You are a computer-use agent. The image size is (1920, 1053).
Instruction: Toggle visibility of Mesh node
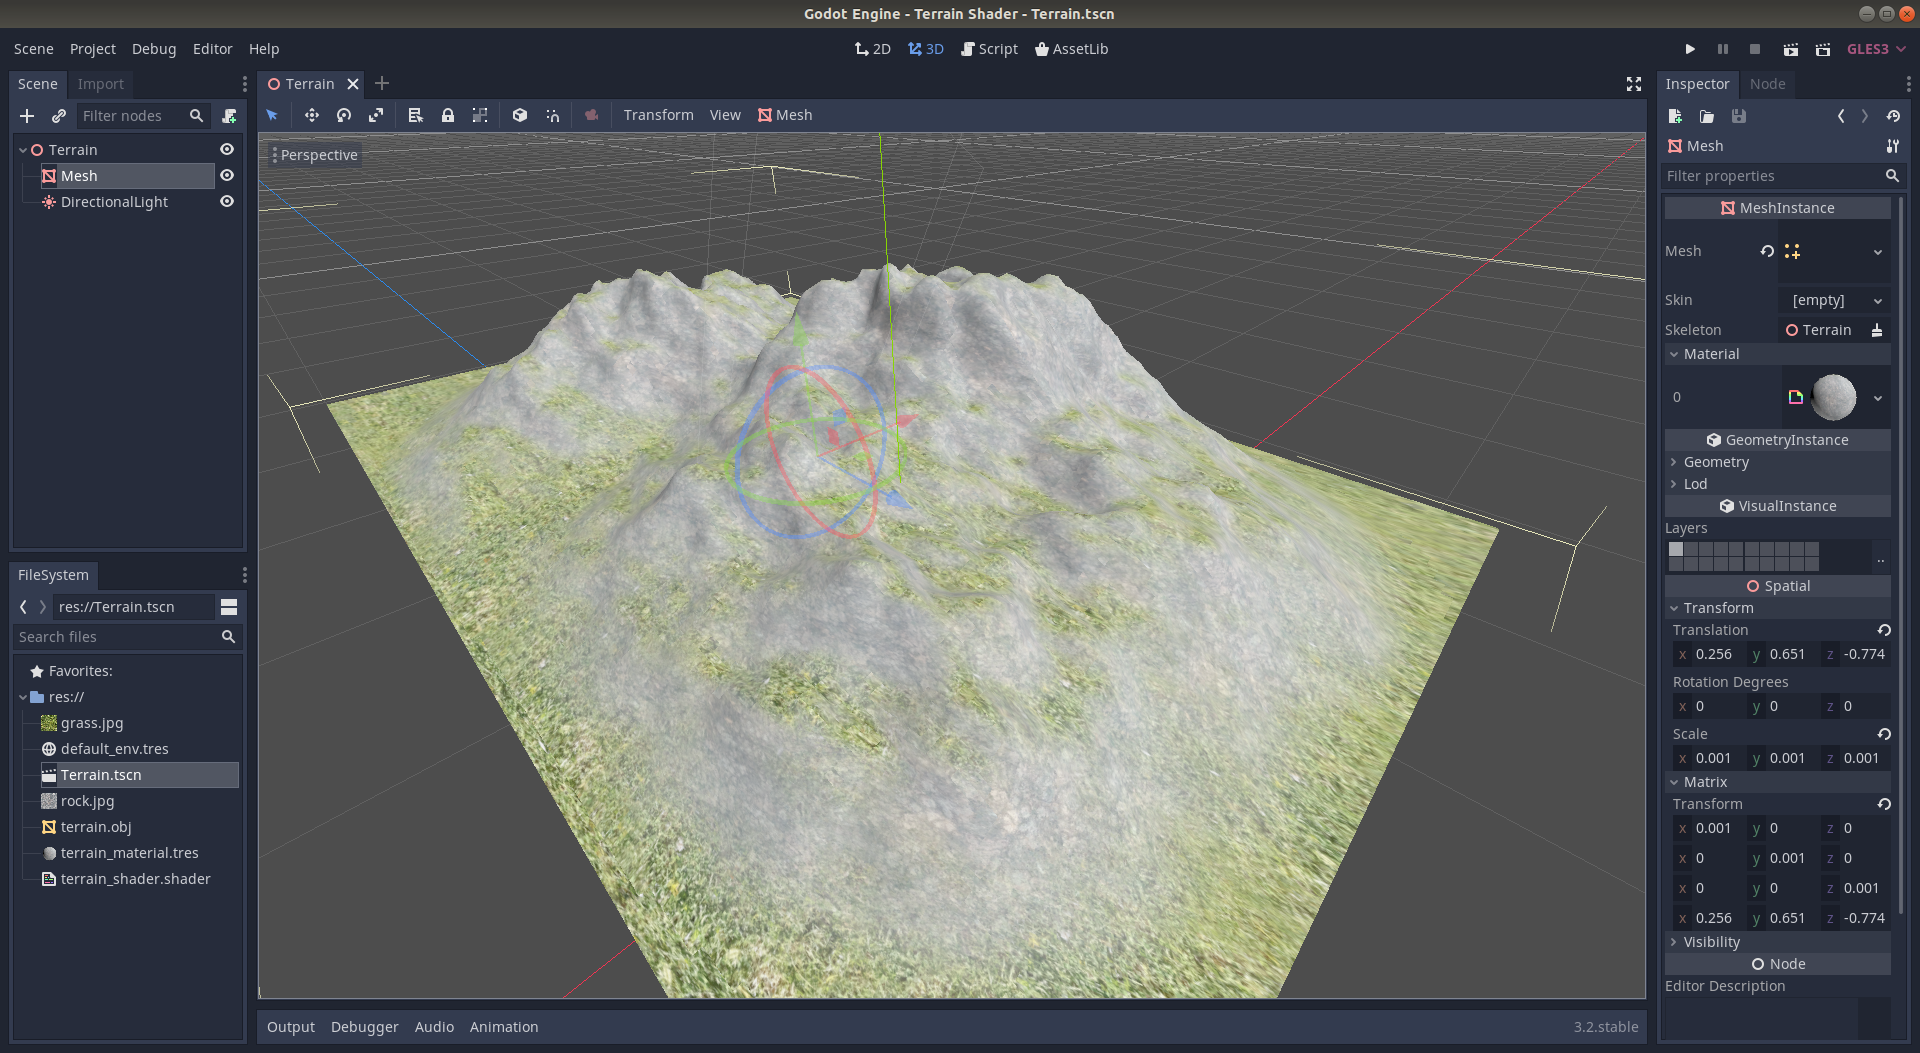point(227,175)
